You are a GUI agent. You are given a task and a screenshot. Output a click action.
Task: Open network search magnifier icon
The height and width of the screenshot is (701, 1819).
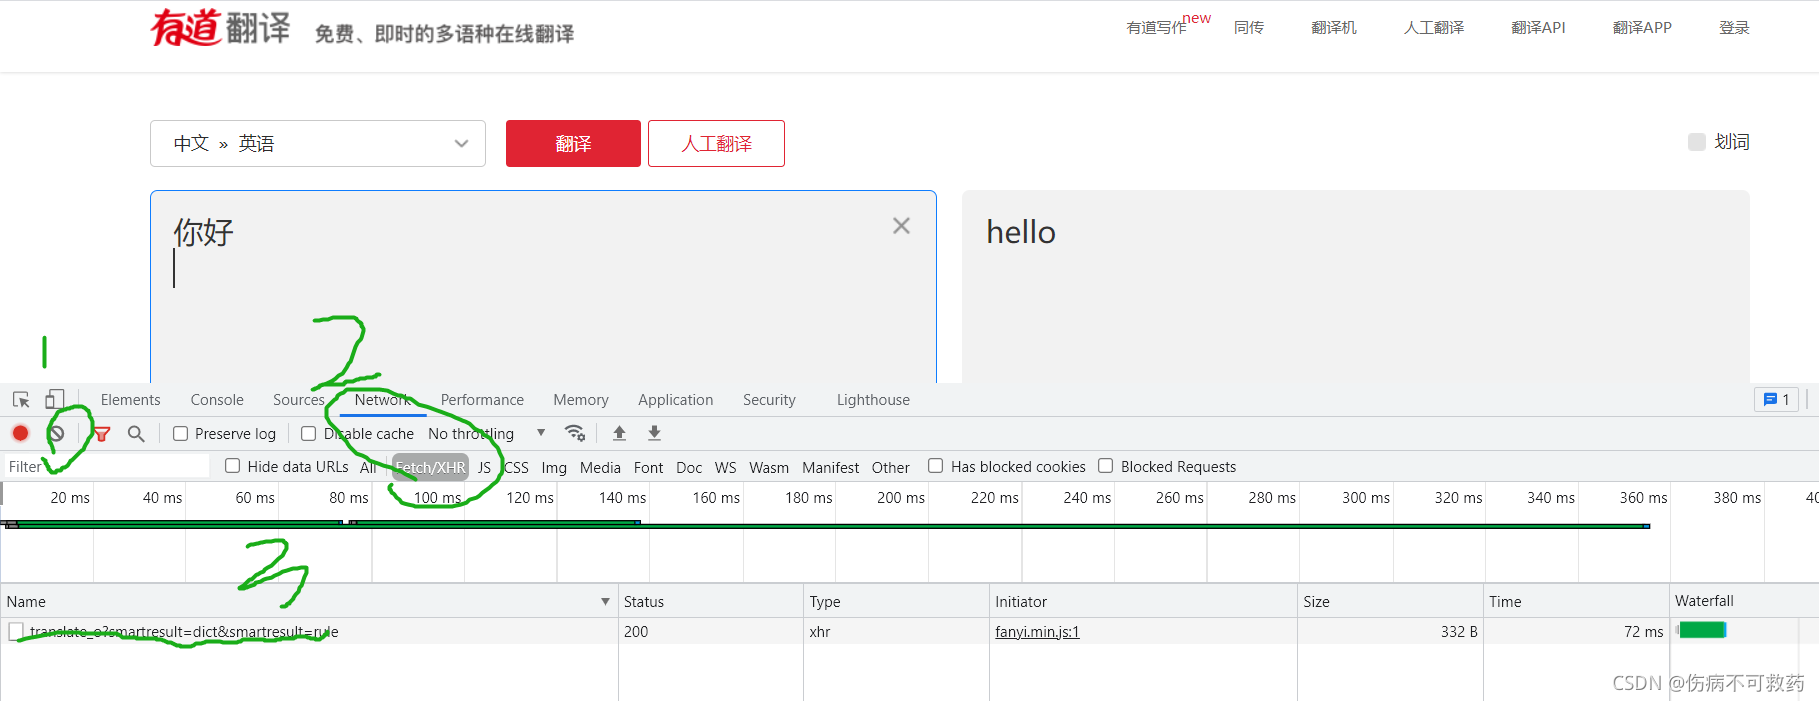tap(136, 434)
